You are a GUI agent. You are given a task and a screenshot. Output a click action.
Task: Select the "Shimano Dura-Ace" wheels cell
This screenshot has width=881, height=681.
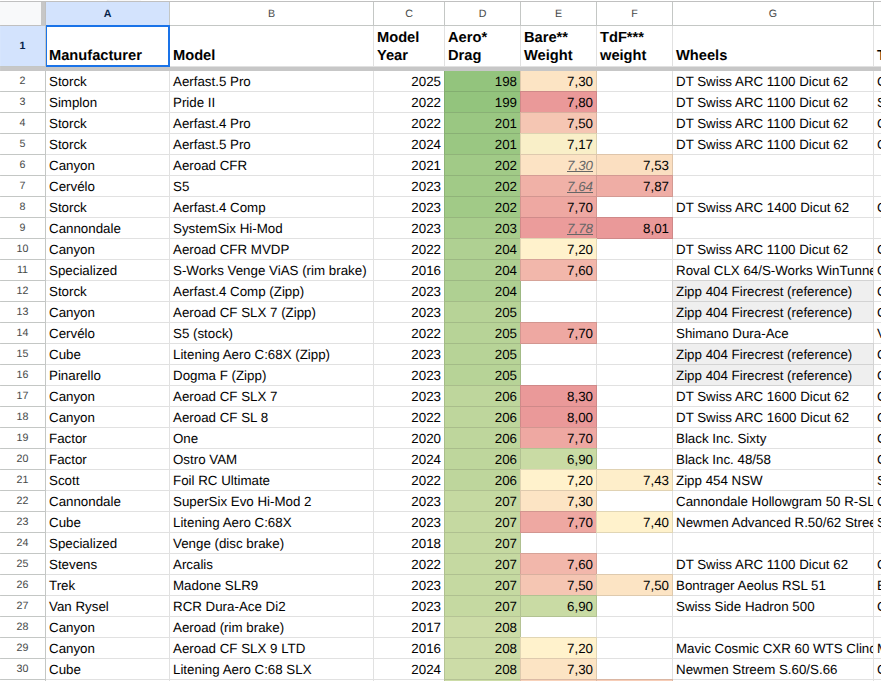[x=773, y=333]
